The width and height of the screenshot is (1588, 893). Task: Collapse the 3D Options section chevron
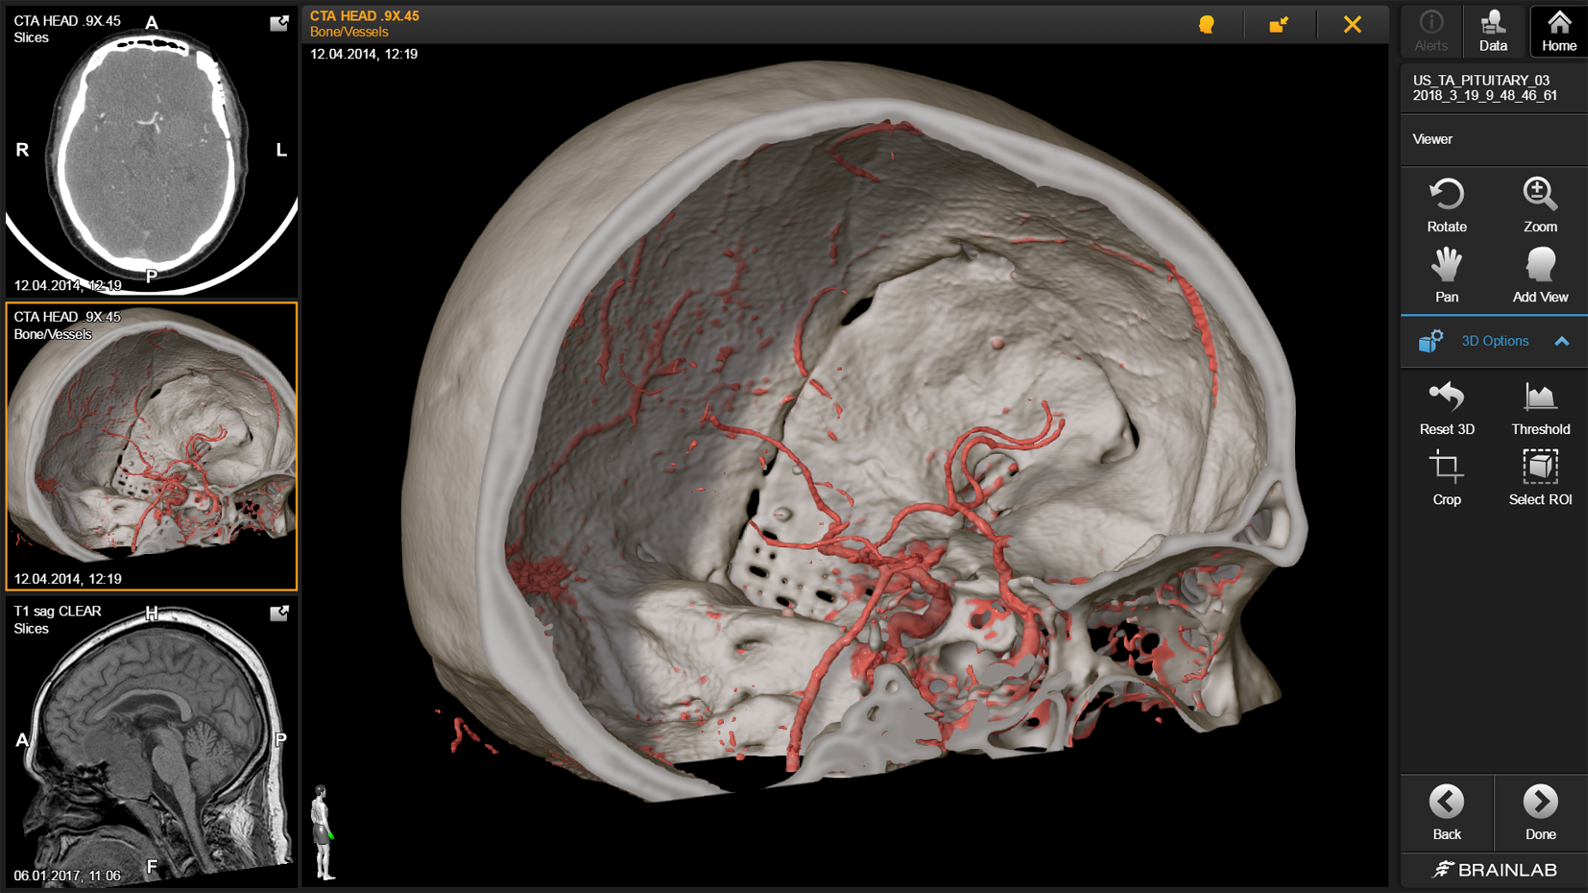[x=1562, y=341]
